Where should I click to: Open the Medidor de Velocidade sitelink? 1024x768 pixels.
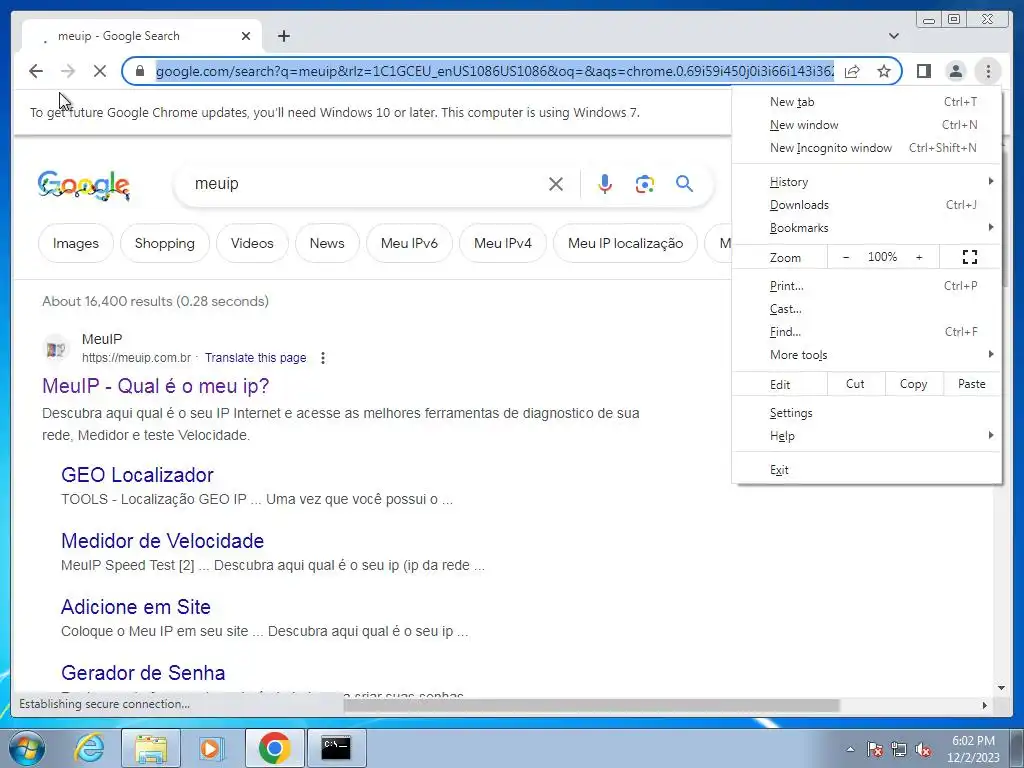(163, 541)
